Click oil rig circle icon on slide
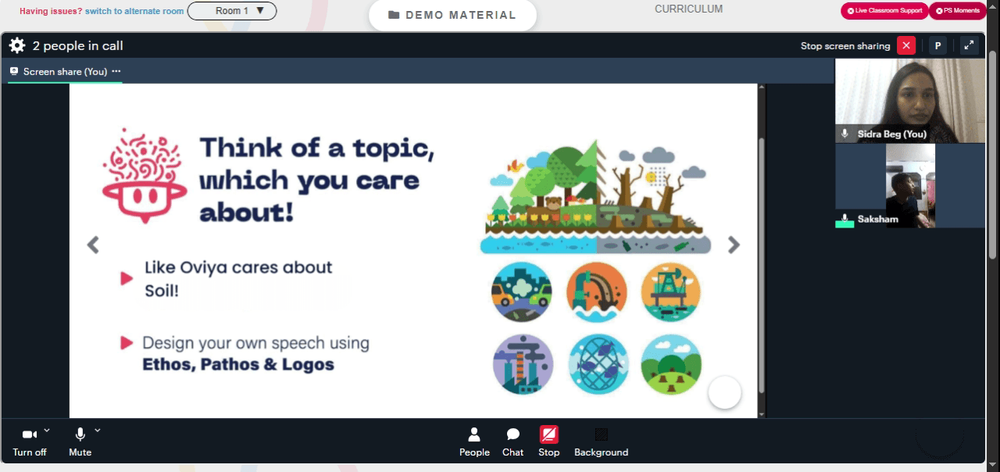 671,292
